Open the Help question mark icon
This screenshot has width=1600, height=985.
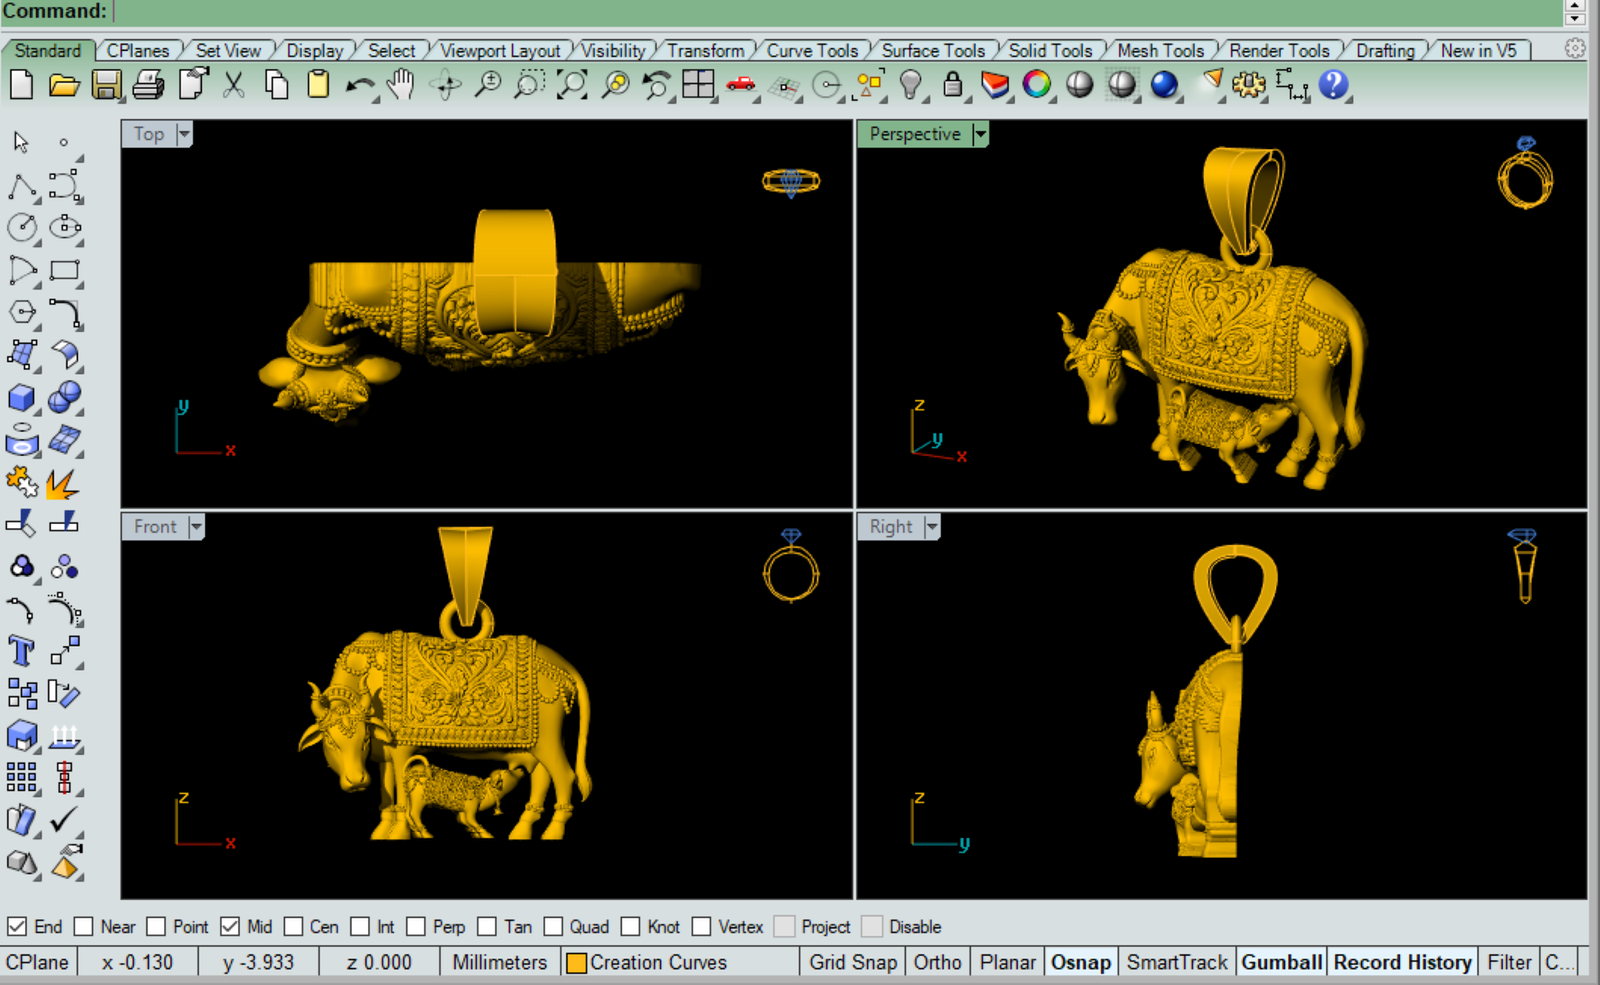tap(1333, 85)
